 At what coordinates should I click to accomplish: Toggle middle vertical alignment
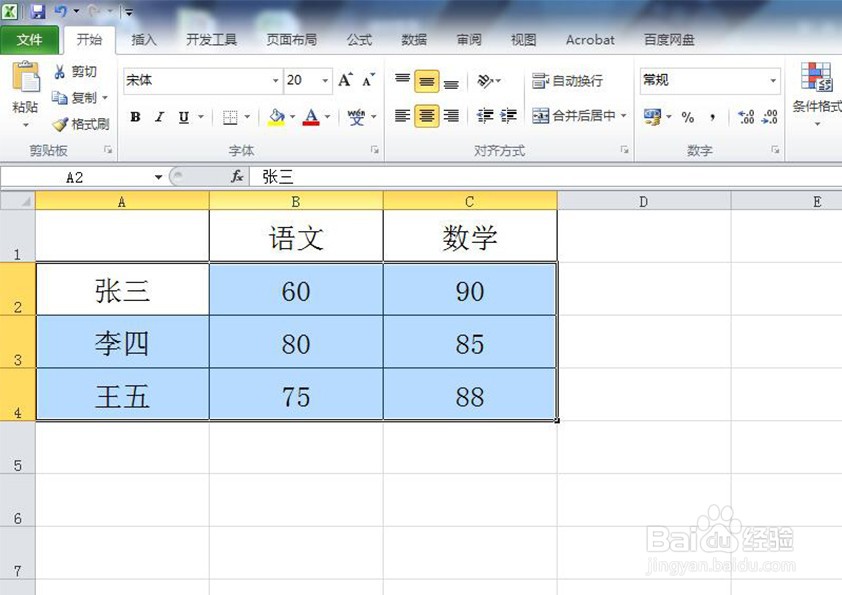(x=427, y=81)
